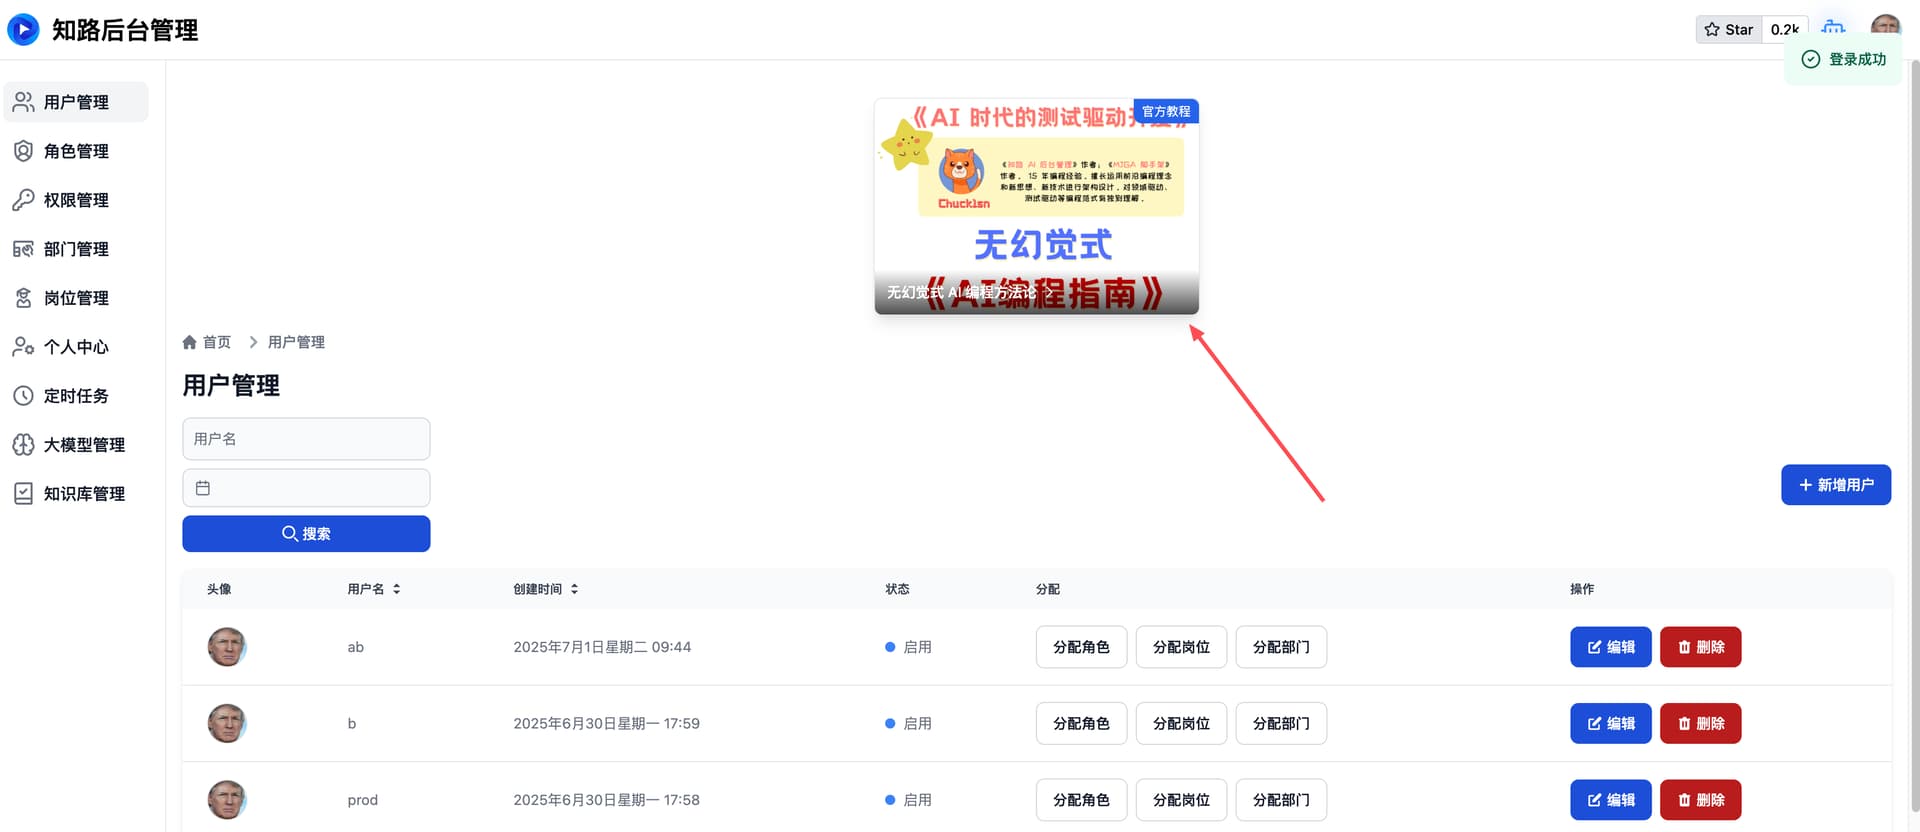The height and width of the screenshot is (832, 1920).
Task: Click the 知路后台管理 blue logo icon
Action: (23, 30)
